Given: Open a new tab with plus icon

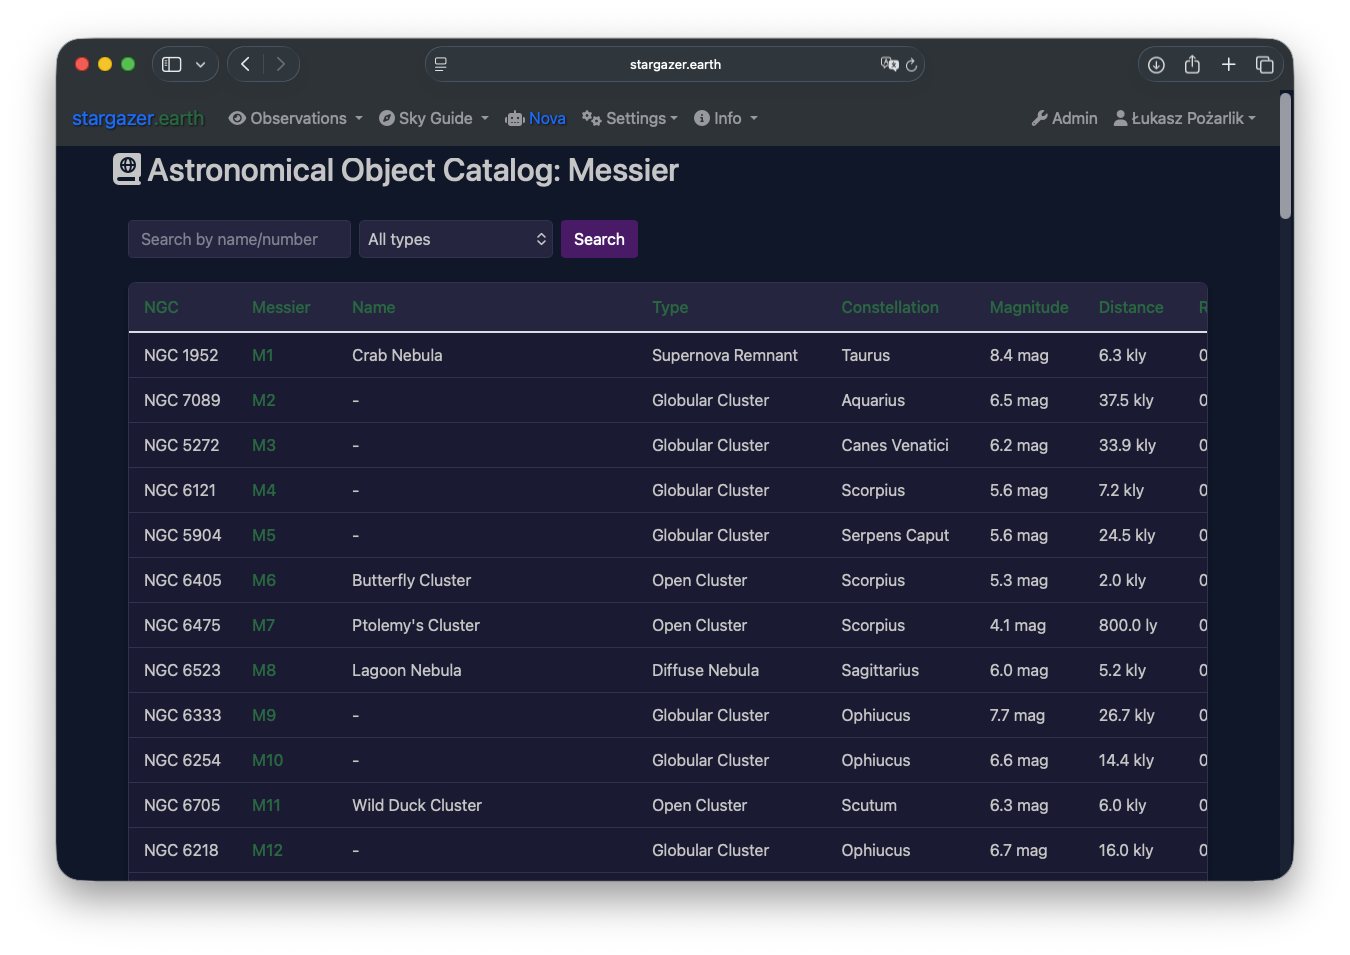Looking at the screenshot, I should 1229,65.
